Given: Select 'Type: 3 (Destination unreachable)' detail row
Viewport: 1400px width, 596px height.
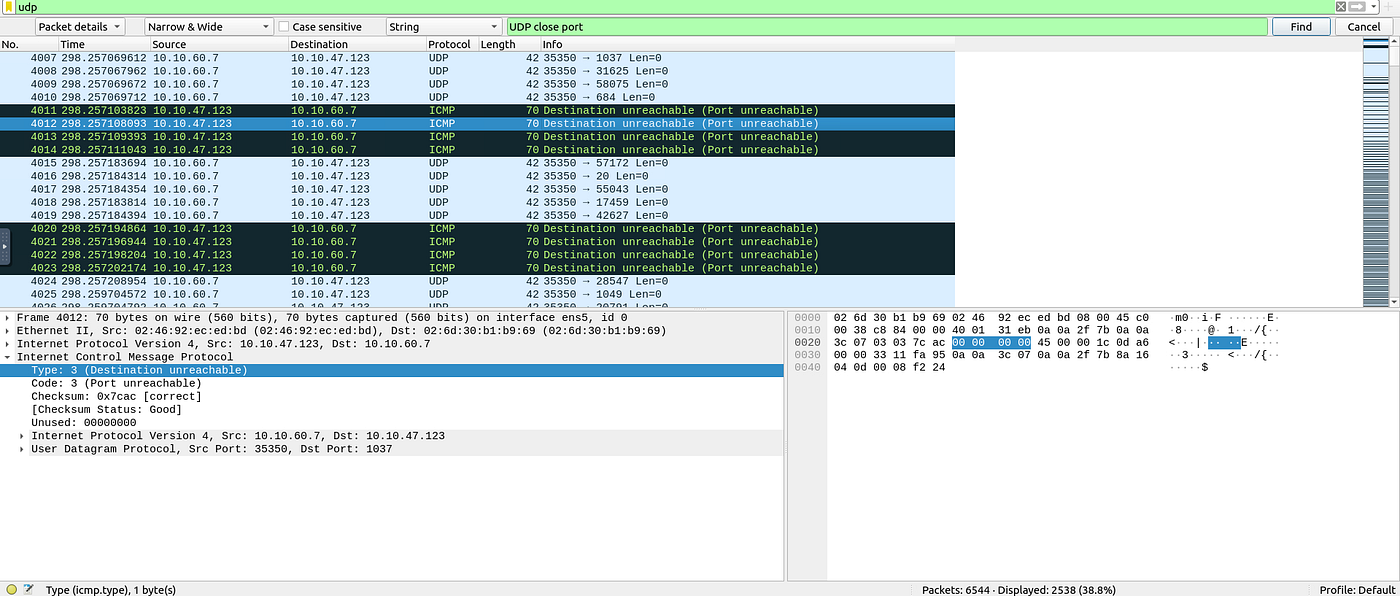Looking at the screenshot, I should coord(391,370).
